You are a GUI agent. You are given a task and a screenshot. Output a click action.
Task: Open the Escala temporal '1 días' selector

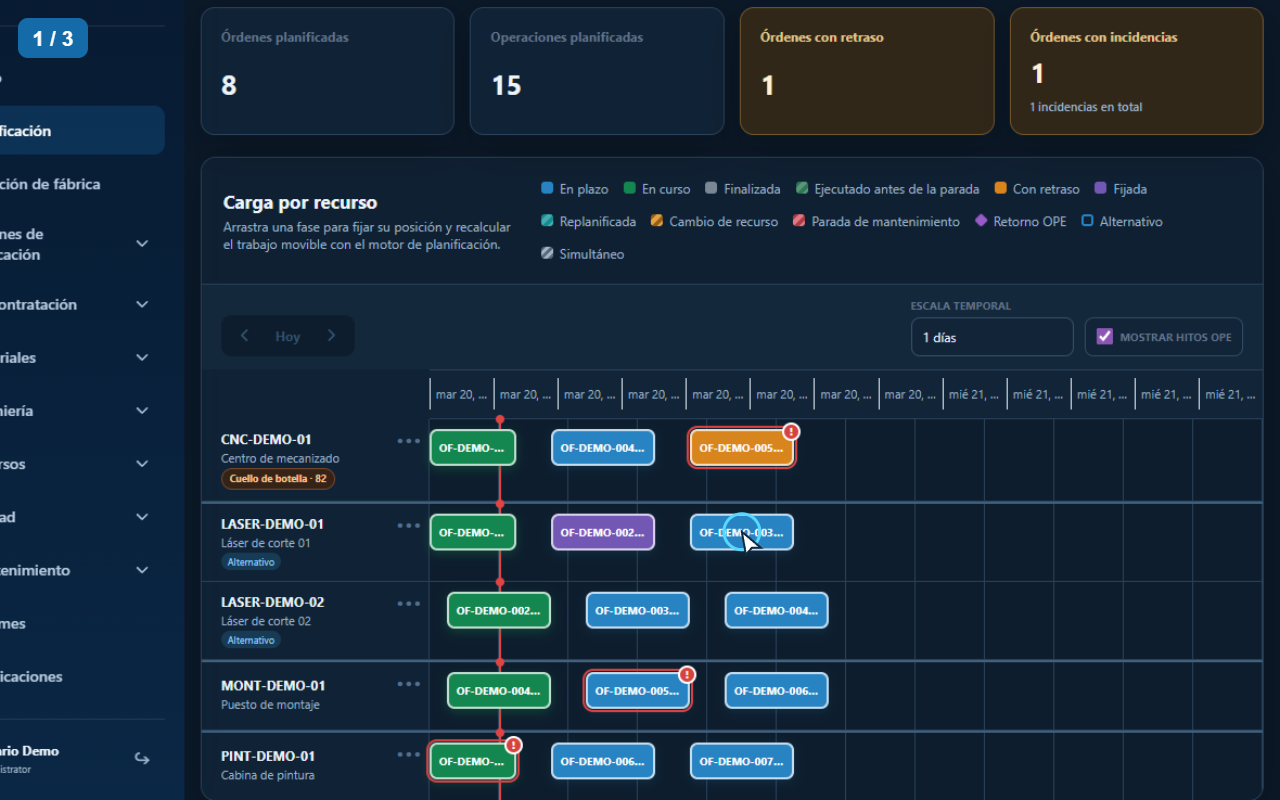pos(992,337)
